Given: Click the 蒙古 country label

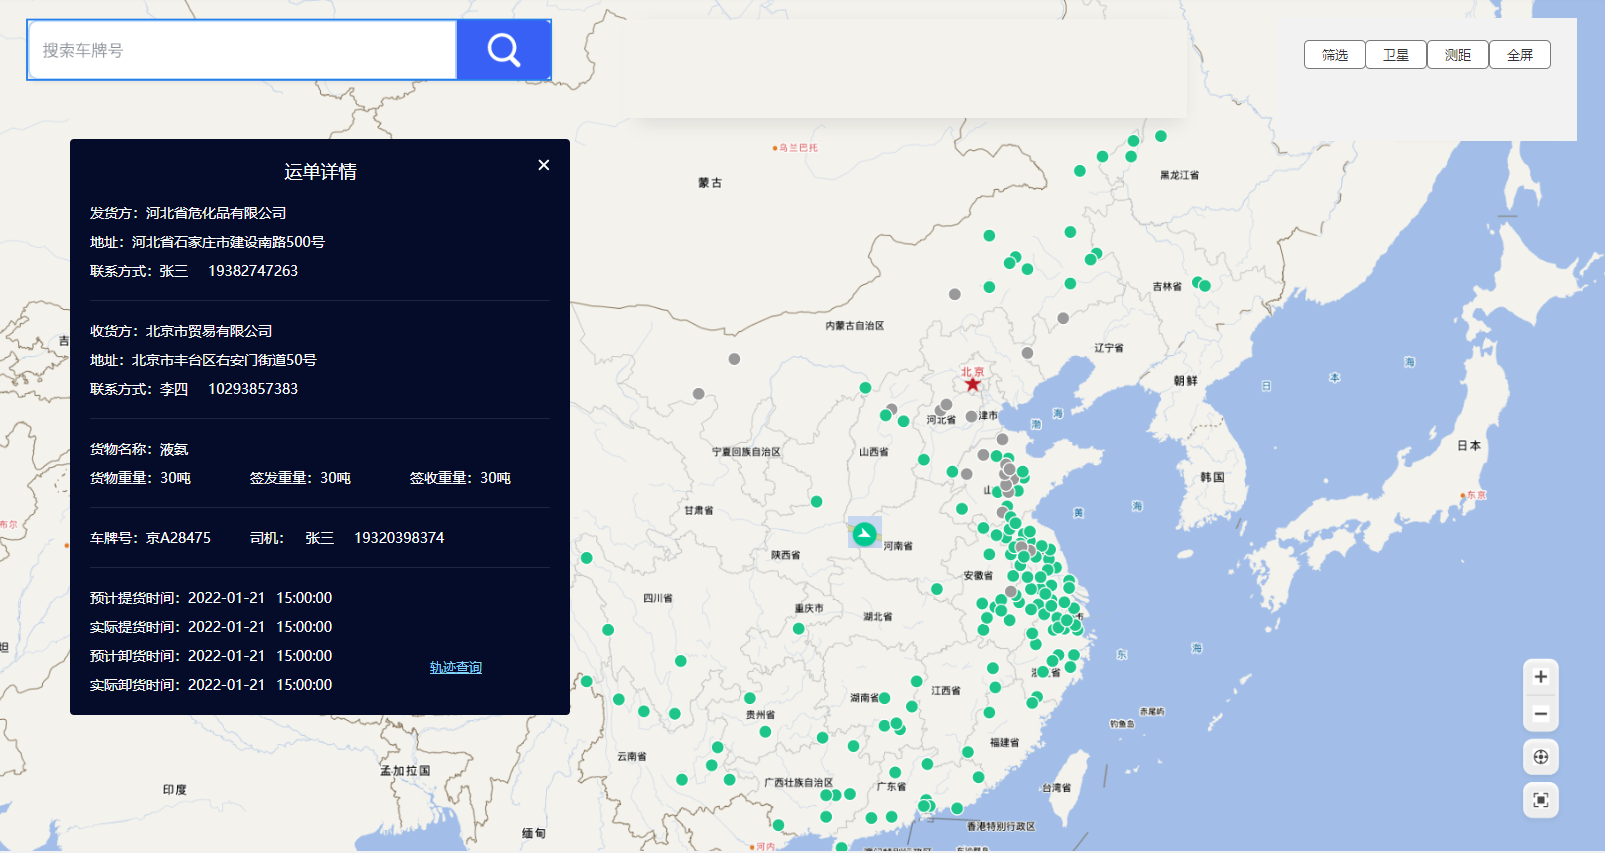Looking at the screenshot, I should click(710, 183).
